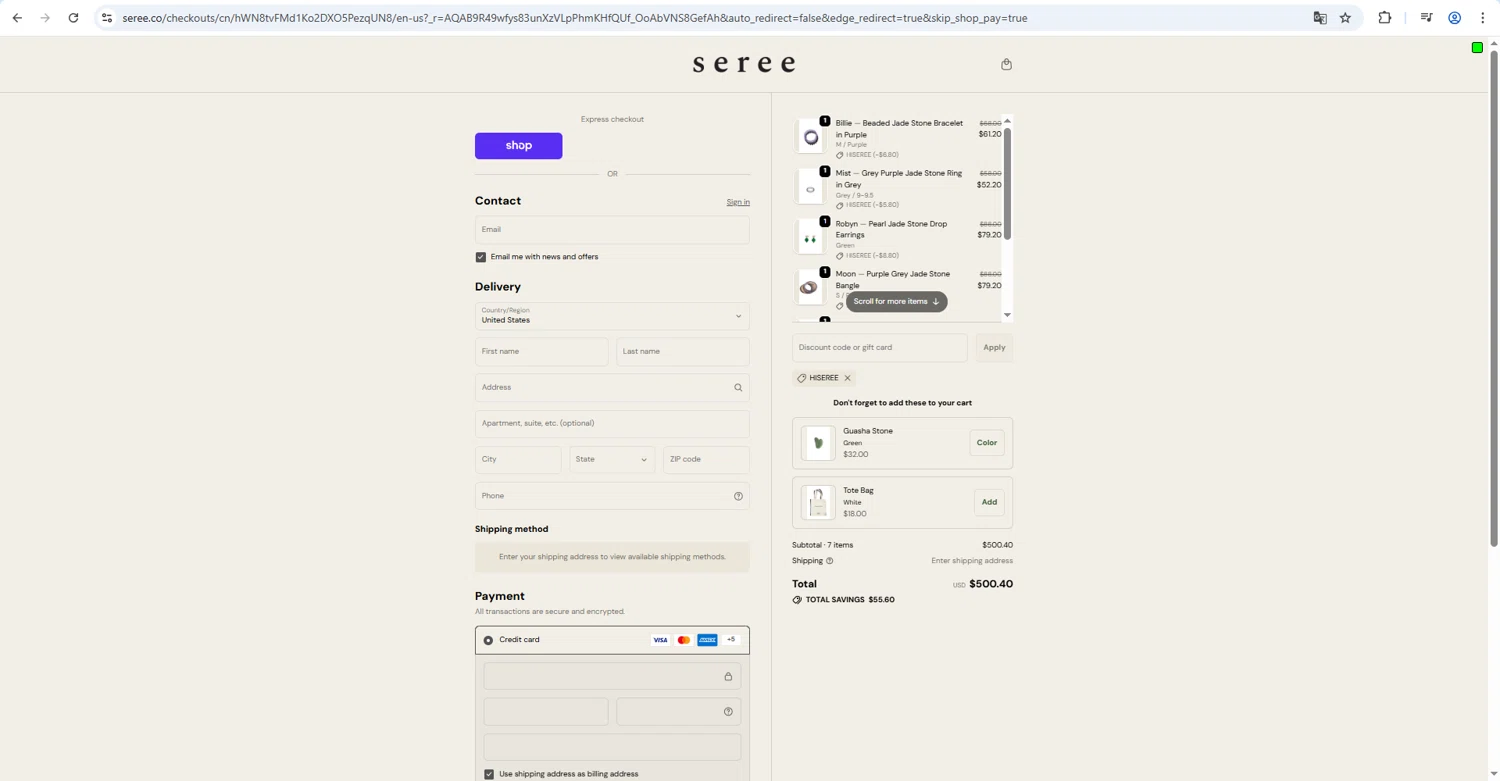
Task: Reload the checkout page
Action: (x=73, y=18)
